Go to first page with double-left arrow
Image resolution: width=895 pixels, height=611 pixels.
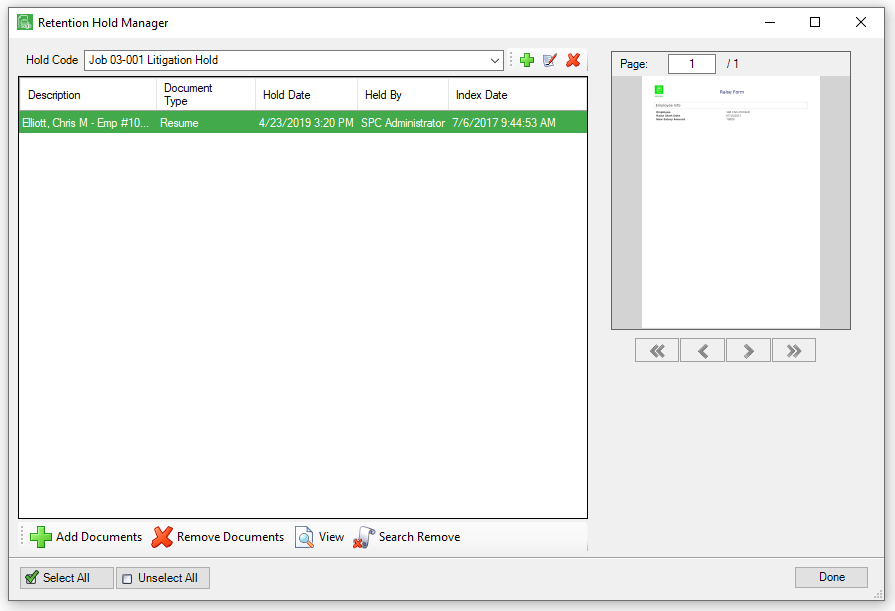(657, 350)
